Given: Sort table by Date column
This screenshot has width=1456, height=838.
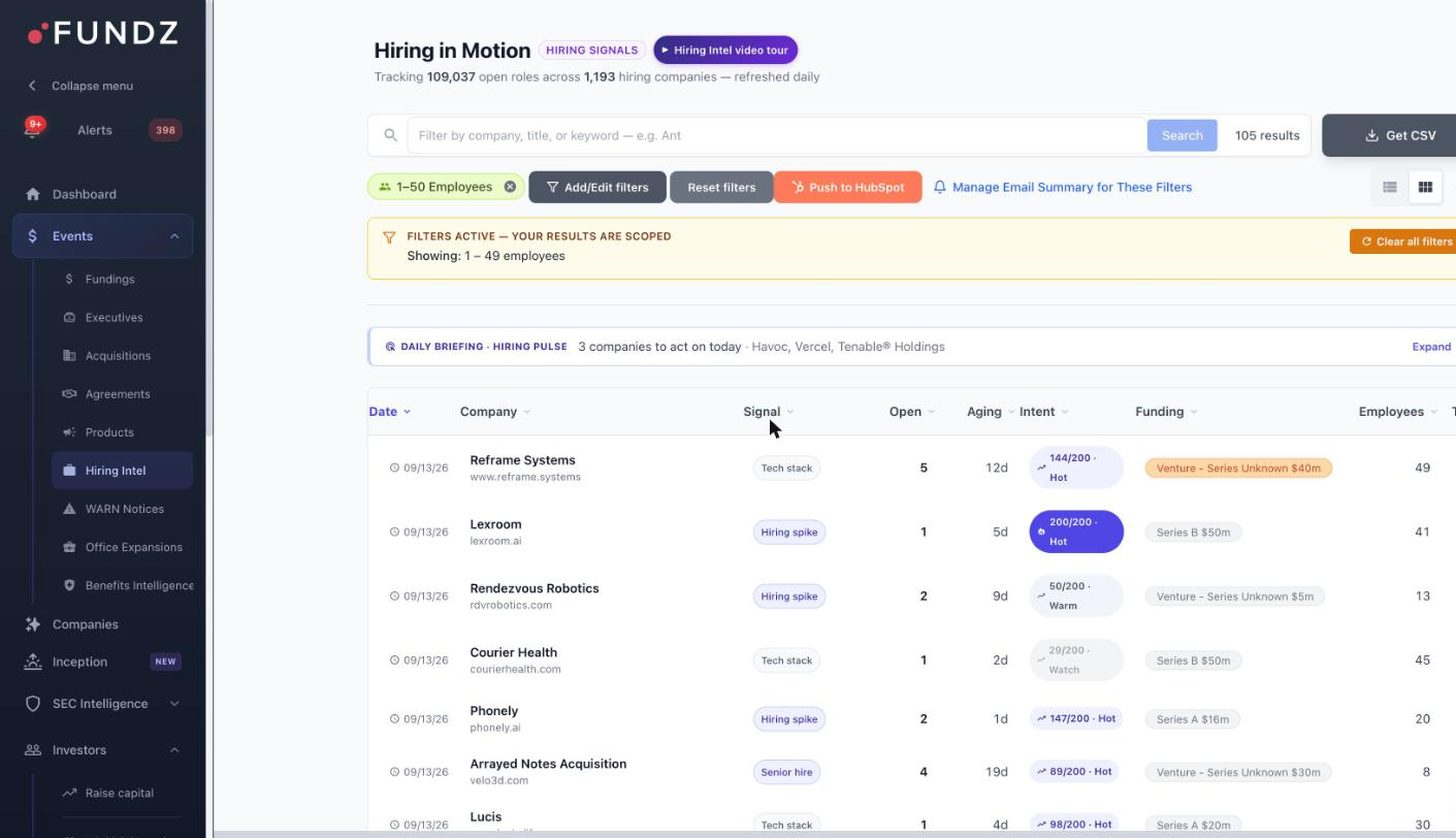Looking at the screenshot, I should [390, 412].
